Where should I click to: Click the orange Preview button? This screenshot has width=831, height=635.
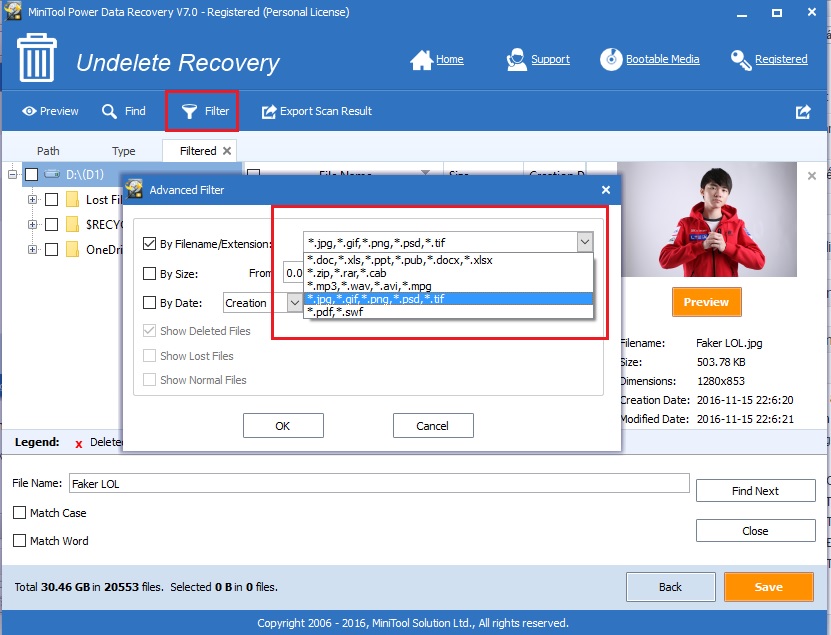(x=706, y=301)
